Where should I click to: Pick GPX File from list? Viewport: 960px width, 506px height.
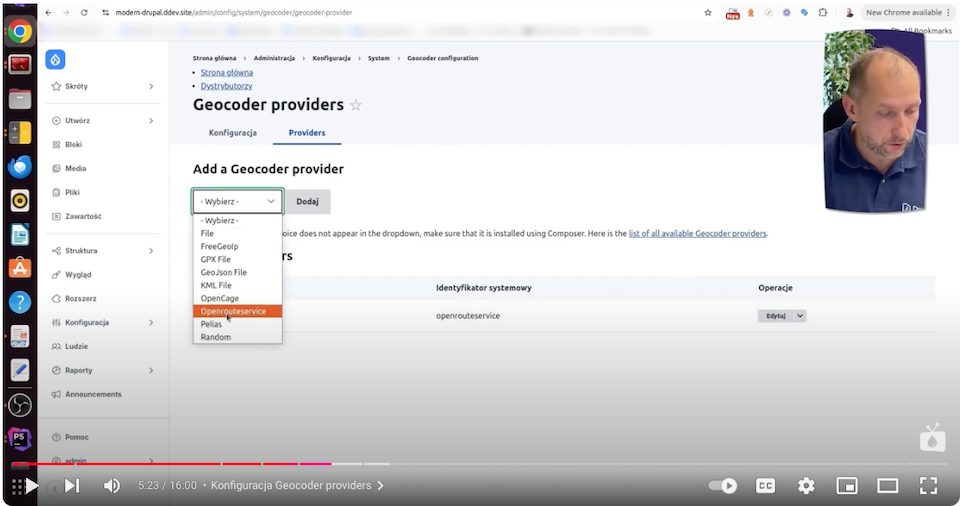pos(238,259)
